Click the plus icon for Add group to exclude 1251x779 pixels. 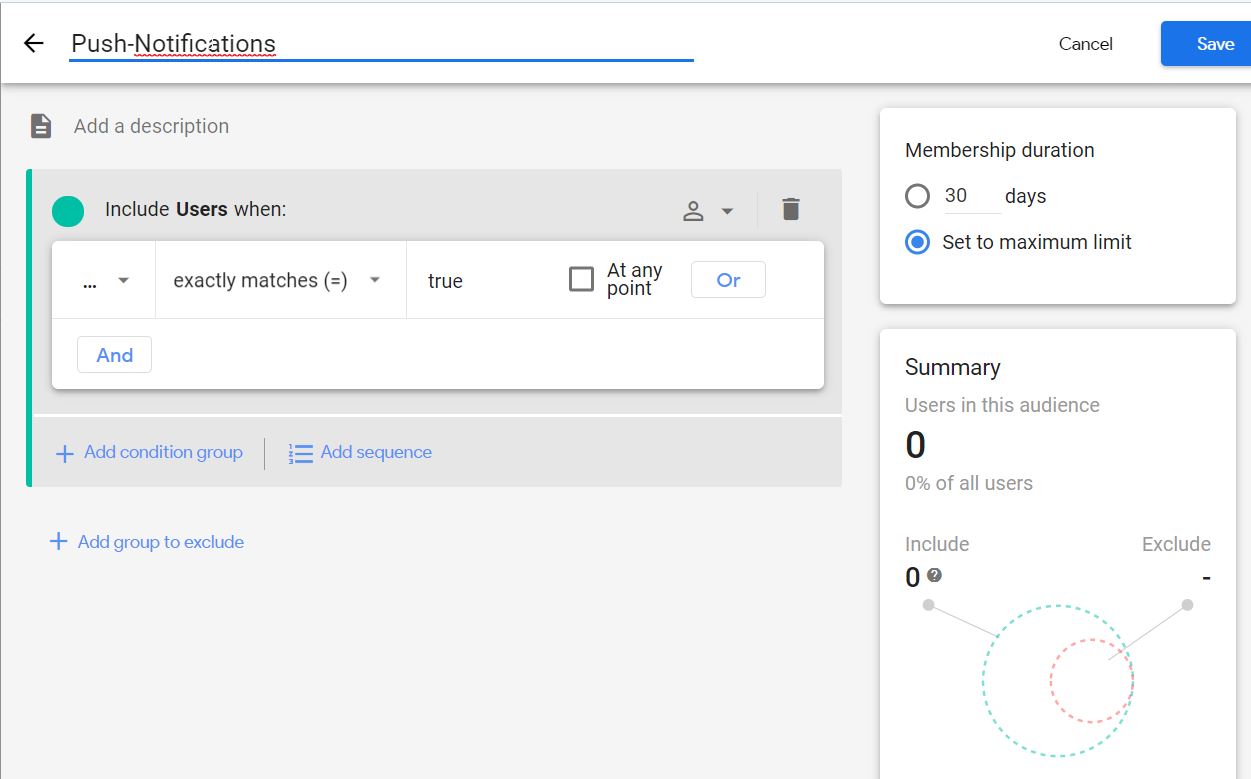(59, 542)
